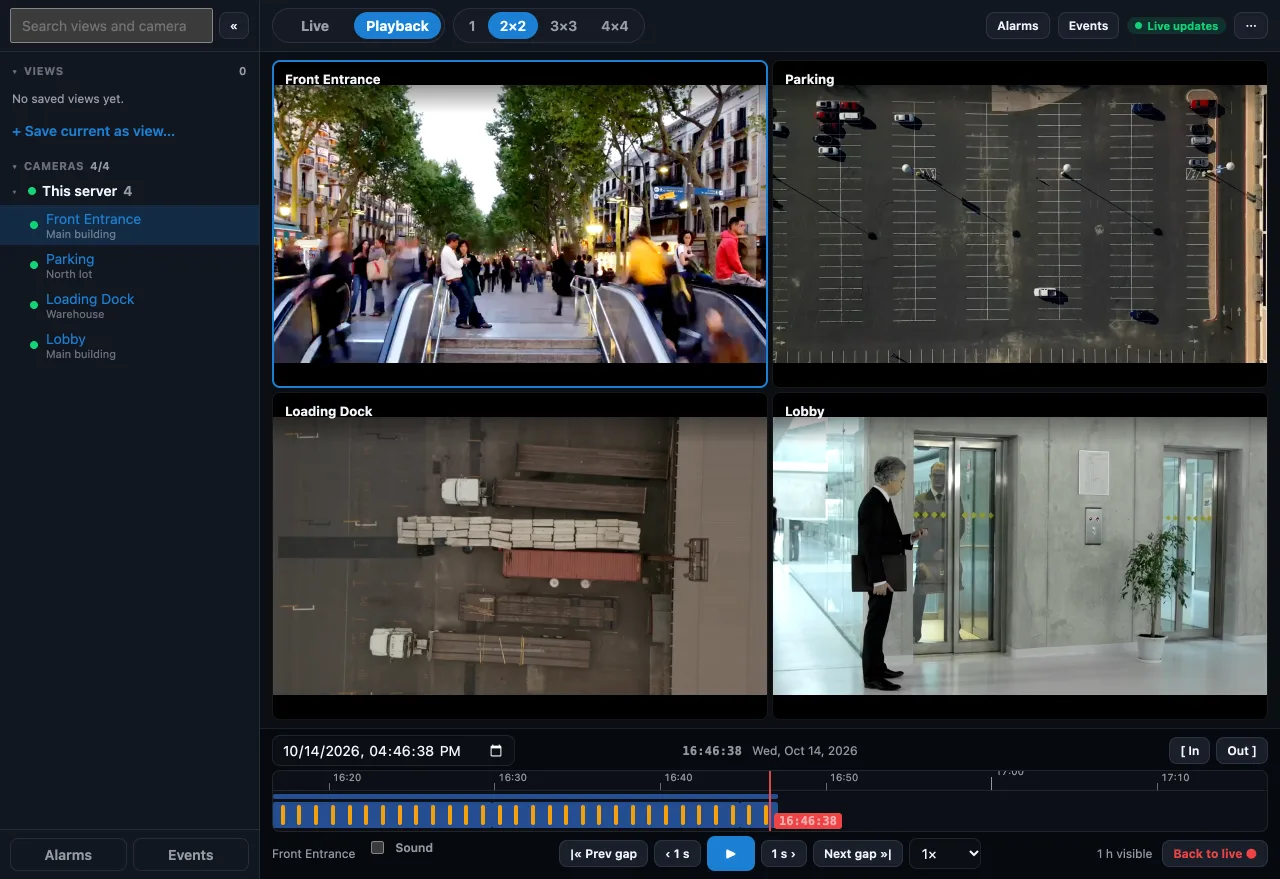Image resolution: width=1280 pixels, height=879 pixels.
Task: Click the red 16:46:38 playhead marker
Action: [808, 821]
